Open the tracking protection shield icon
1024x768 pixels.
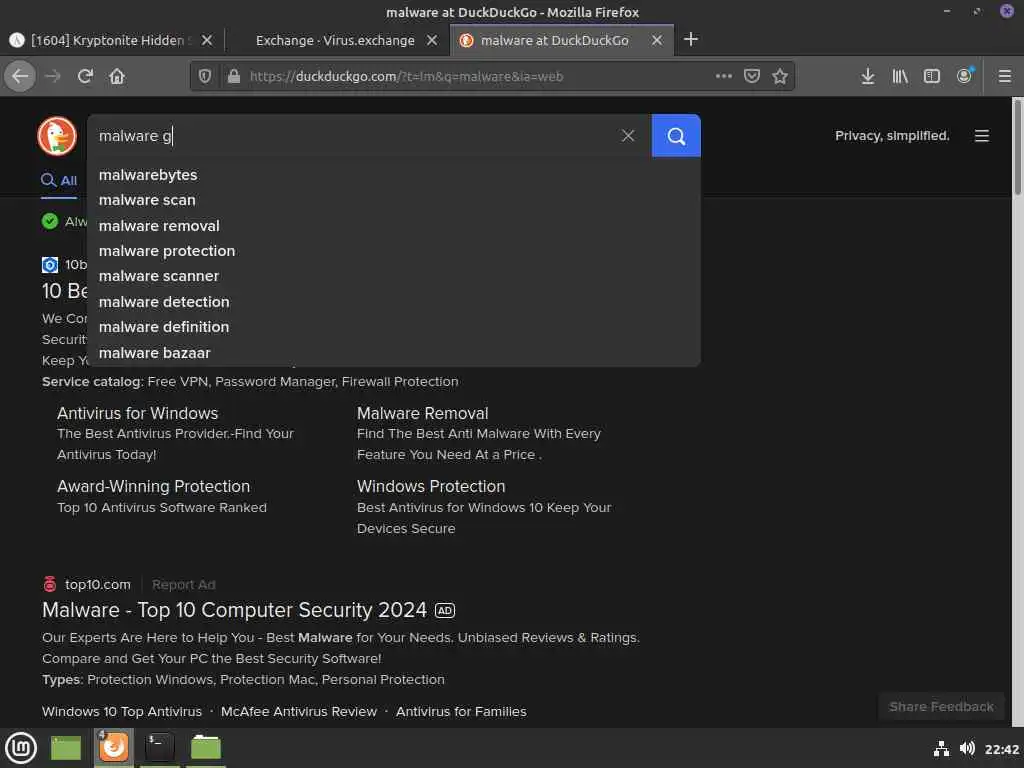pos(205,76)
